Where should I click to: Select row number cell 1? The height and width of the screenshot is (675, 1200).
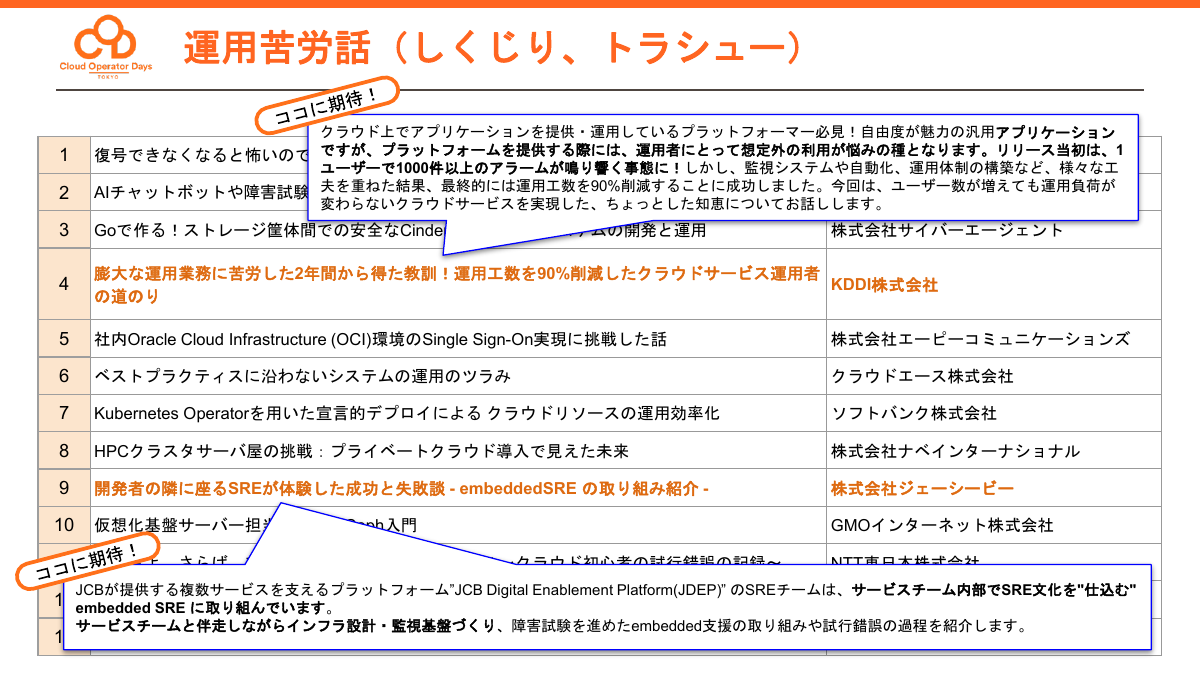pyautogui.click(x=64, y=154)
